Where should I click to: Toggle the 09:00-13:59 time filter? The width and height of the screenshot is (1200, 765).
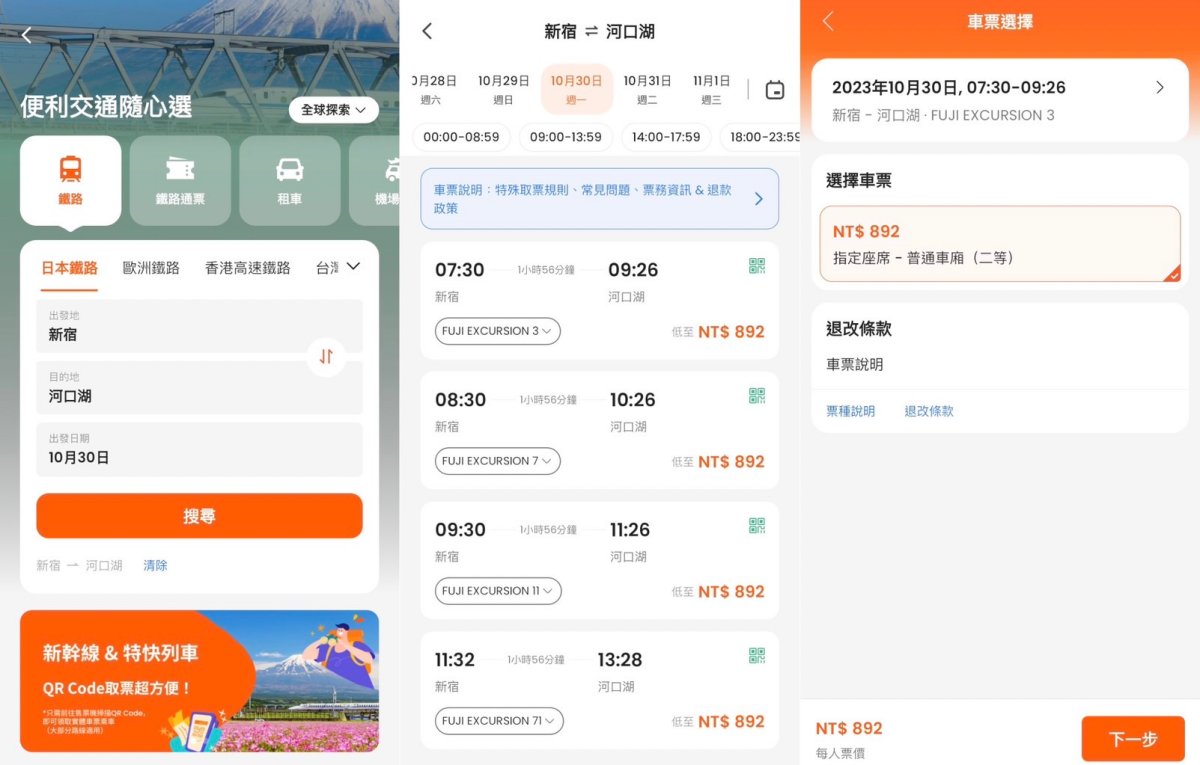(566, 137)
